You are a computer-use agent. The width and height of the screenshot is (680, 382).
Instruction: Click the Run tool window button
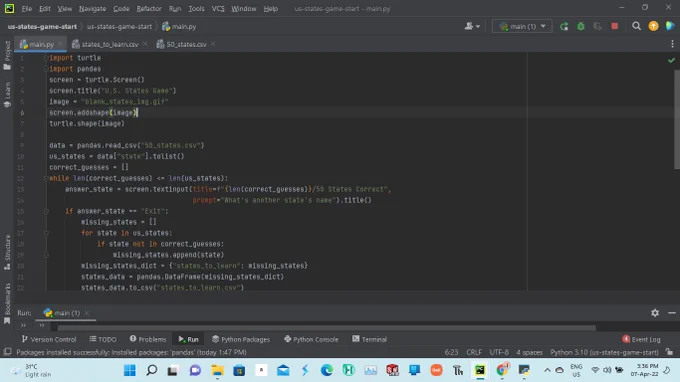pyautogui.click(x=188, y=339)
